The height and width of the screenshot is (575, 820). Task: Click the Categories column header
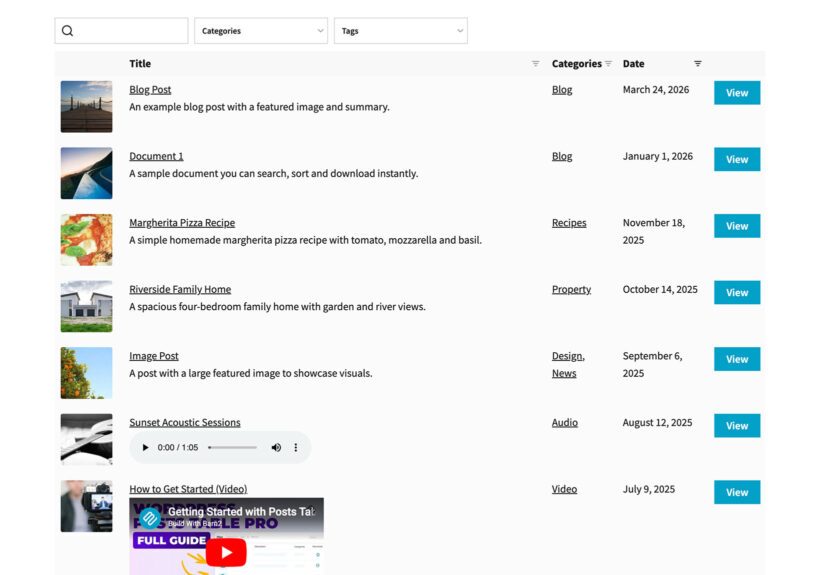(x=577, y=64)
